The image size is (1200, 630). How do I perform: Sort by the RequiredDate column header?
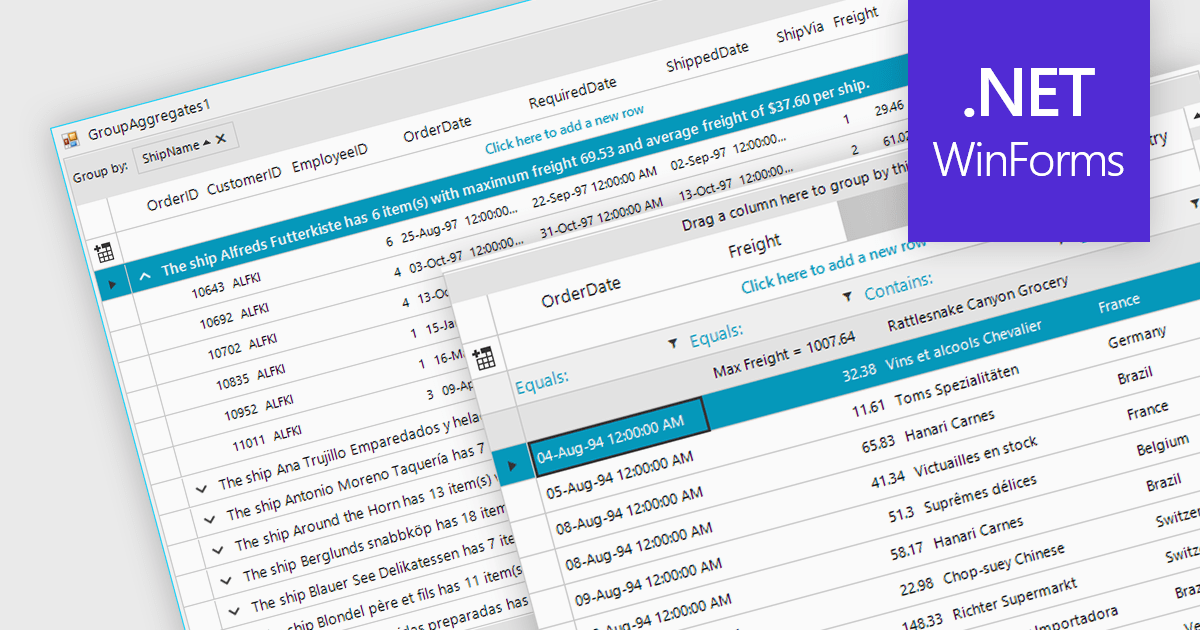click(x=572, y=93)
